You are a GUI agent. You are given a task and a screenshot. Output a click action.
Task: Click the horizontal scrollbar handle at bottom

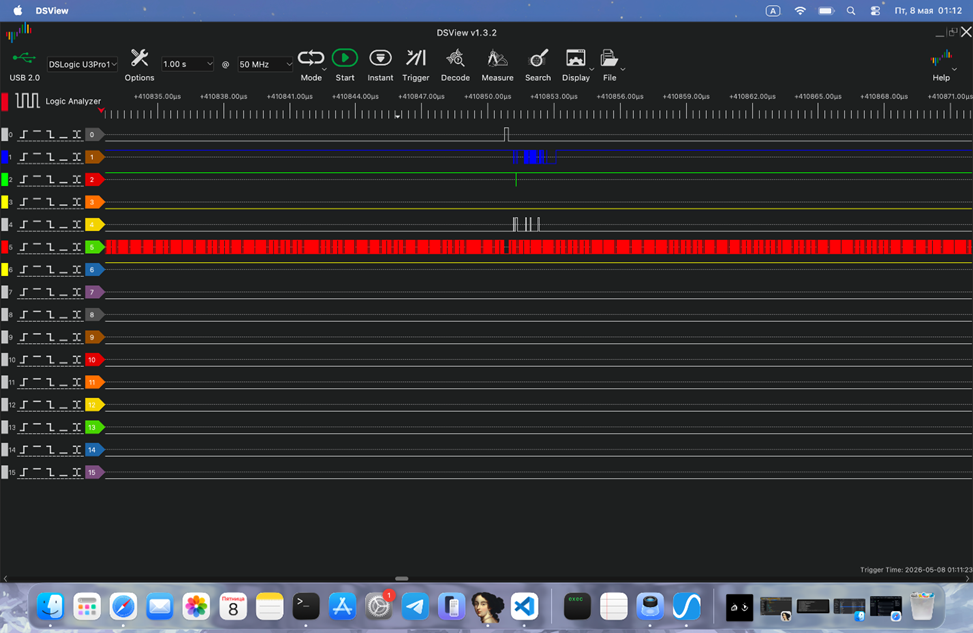click(401, 578)
